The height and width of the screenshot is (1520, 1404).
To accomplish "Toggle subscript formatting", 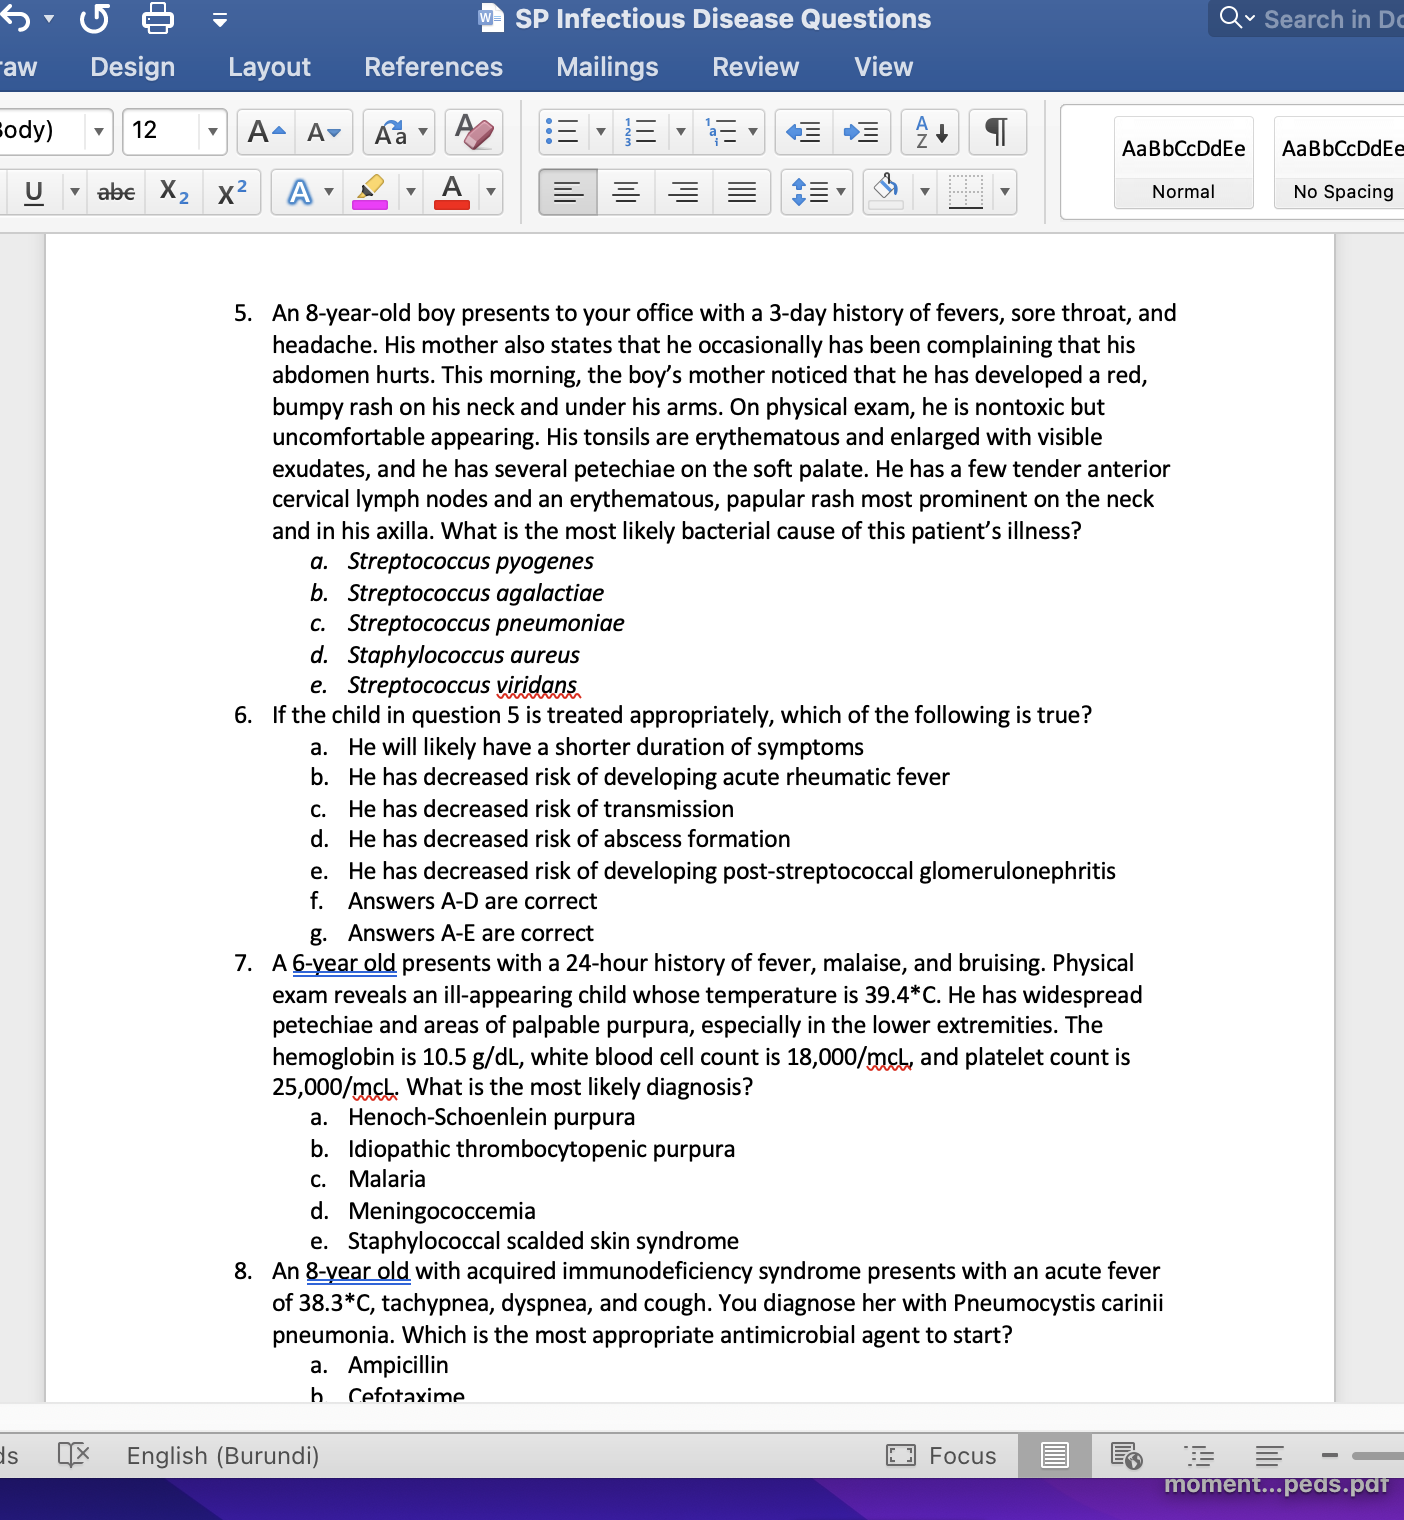I will (174, 192).
